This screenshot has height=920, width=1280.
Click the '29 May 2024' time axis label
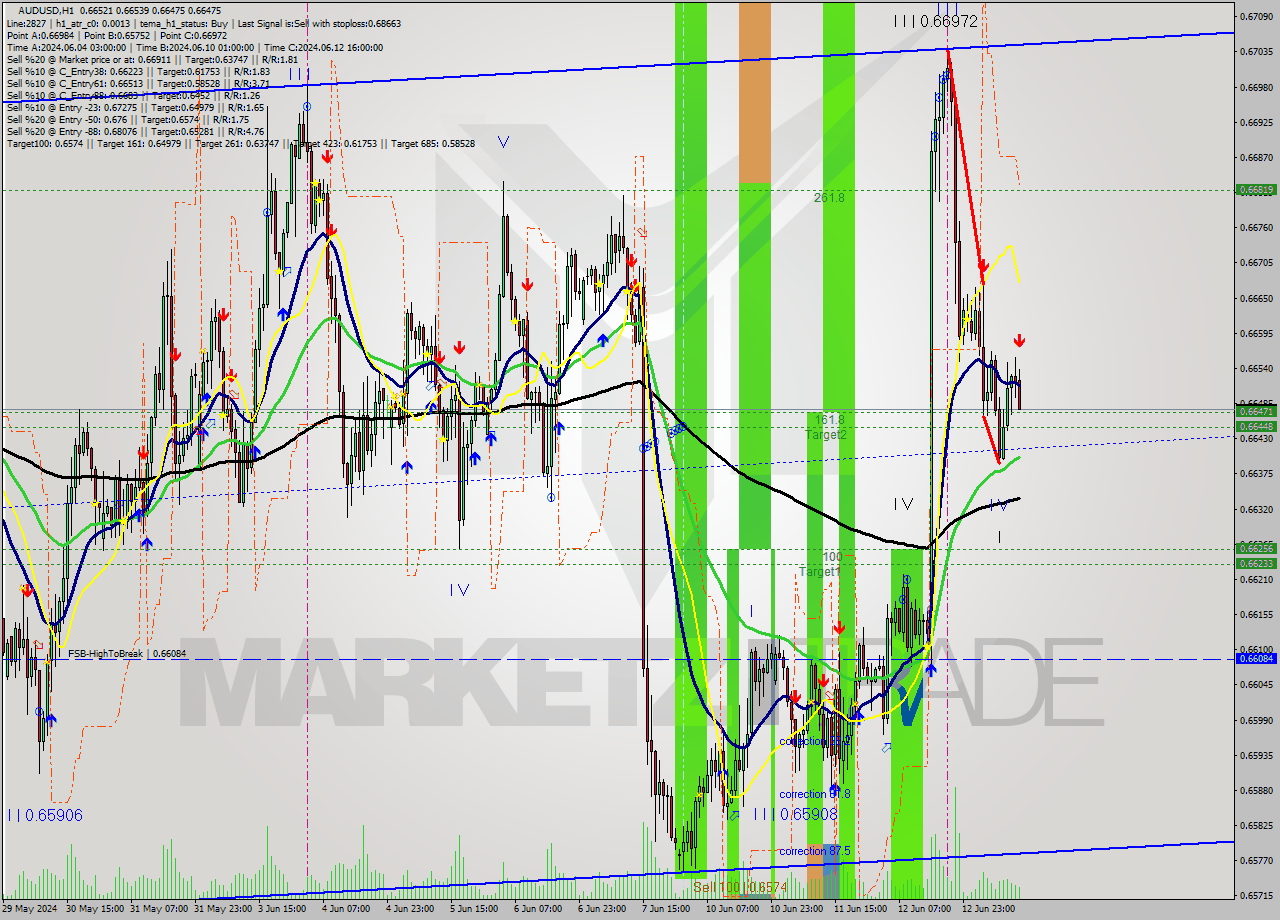[30, 909]
